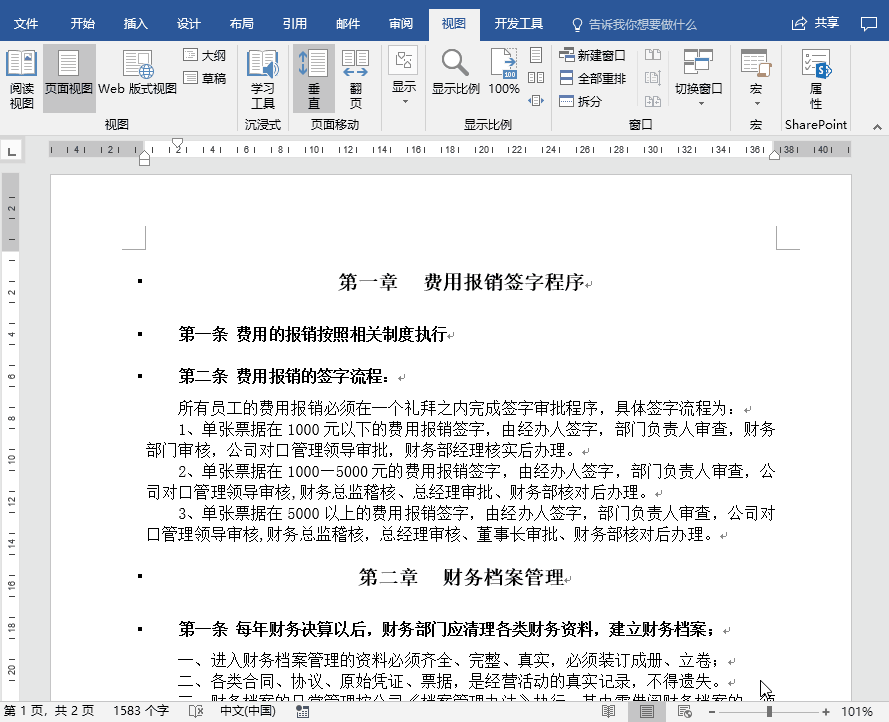This screenshot has height=722, width=889.
Task: Click the Tell Me search box
Action: coord(635,24)
